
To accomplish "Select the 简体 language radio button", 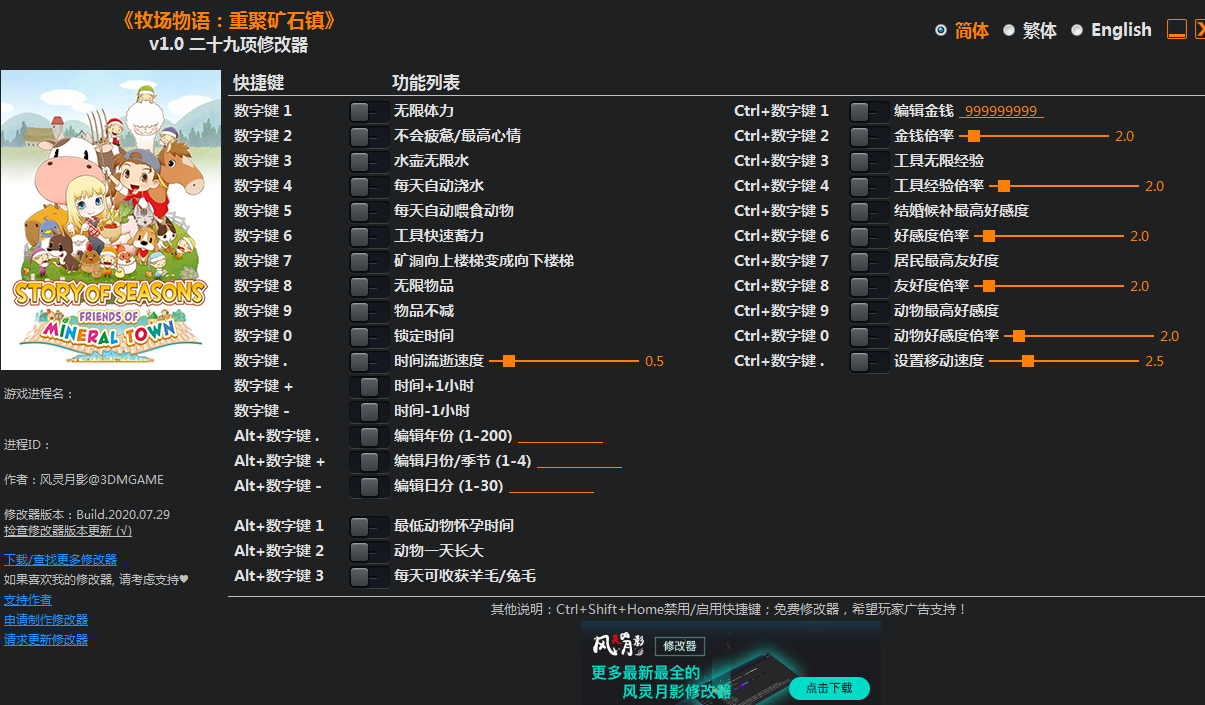I will point(941,30).
